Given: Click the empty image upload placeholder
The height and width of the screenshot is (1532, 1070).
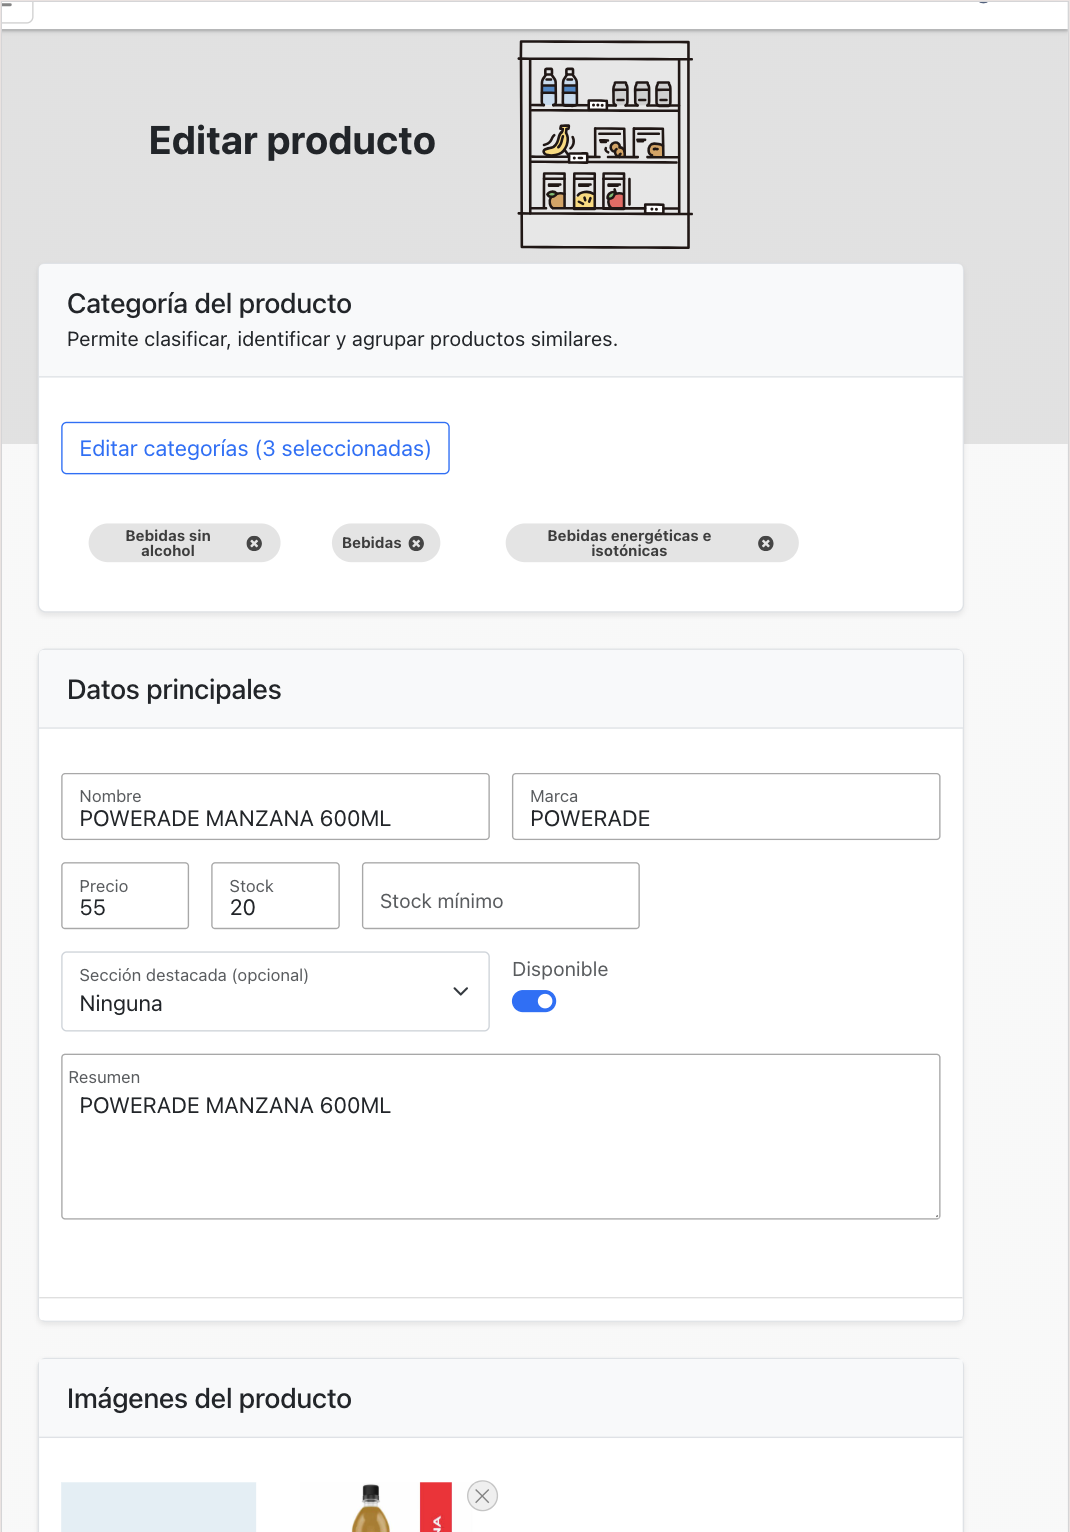Looking at the screenshot, I should [x=158, y=1508].
